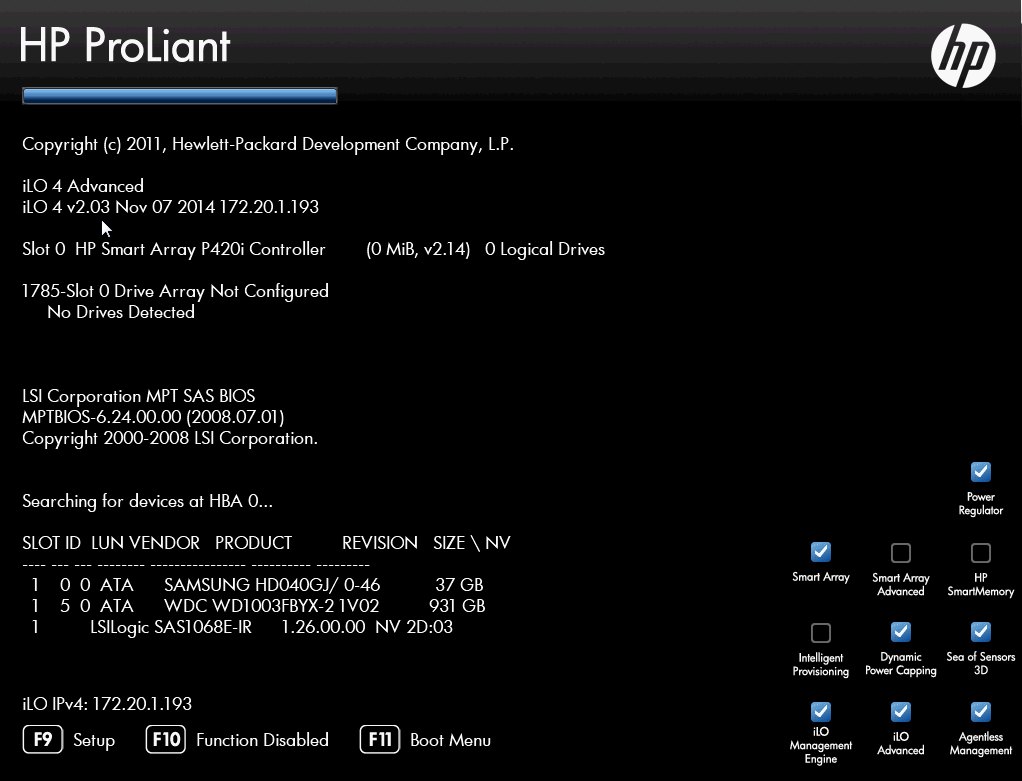Click the (0 MiB, v2.14) text

click(418, 249)
